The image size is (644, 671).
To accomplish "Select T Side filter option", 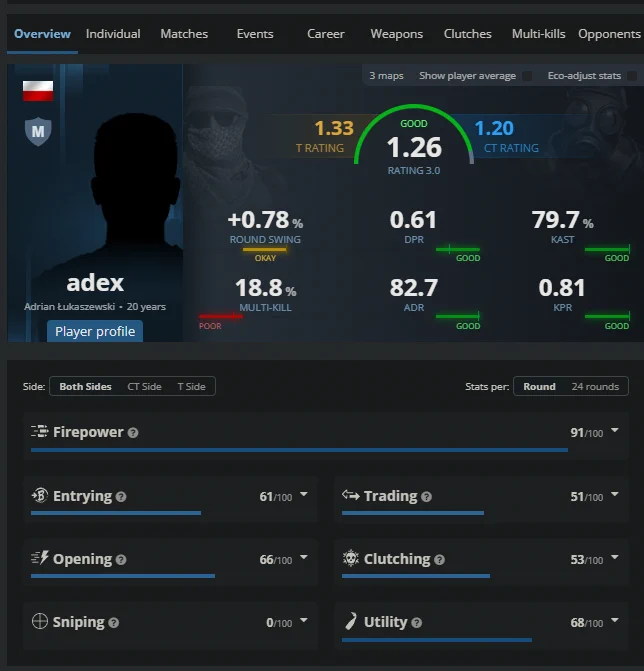I will pos(191,386).
